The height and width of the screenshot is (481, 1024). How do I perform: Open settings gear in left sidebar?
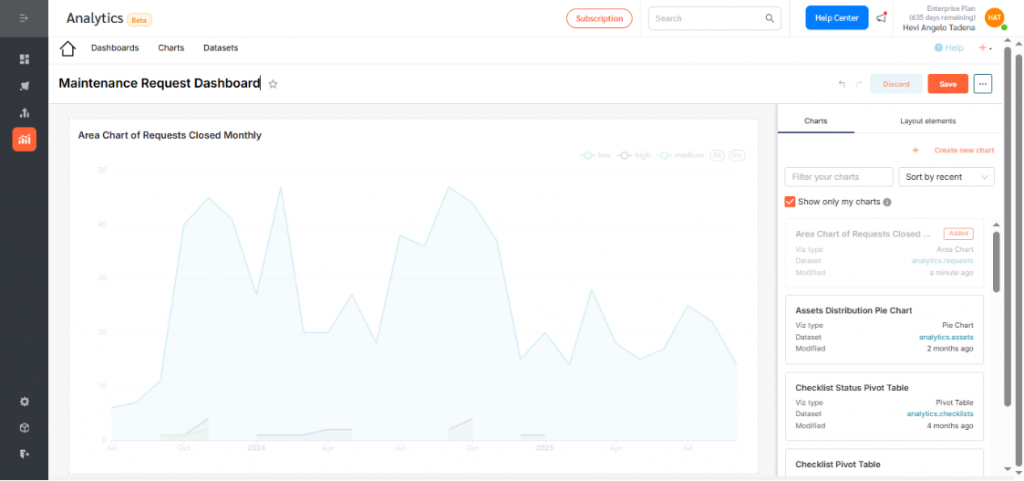[24, 402]
